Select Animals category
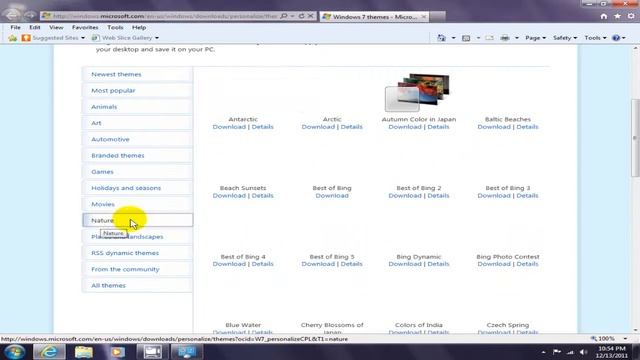Viewport: 640px width, 360px height. 137,107
